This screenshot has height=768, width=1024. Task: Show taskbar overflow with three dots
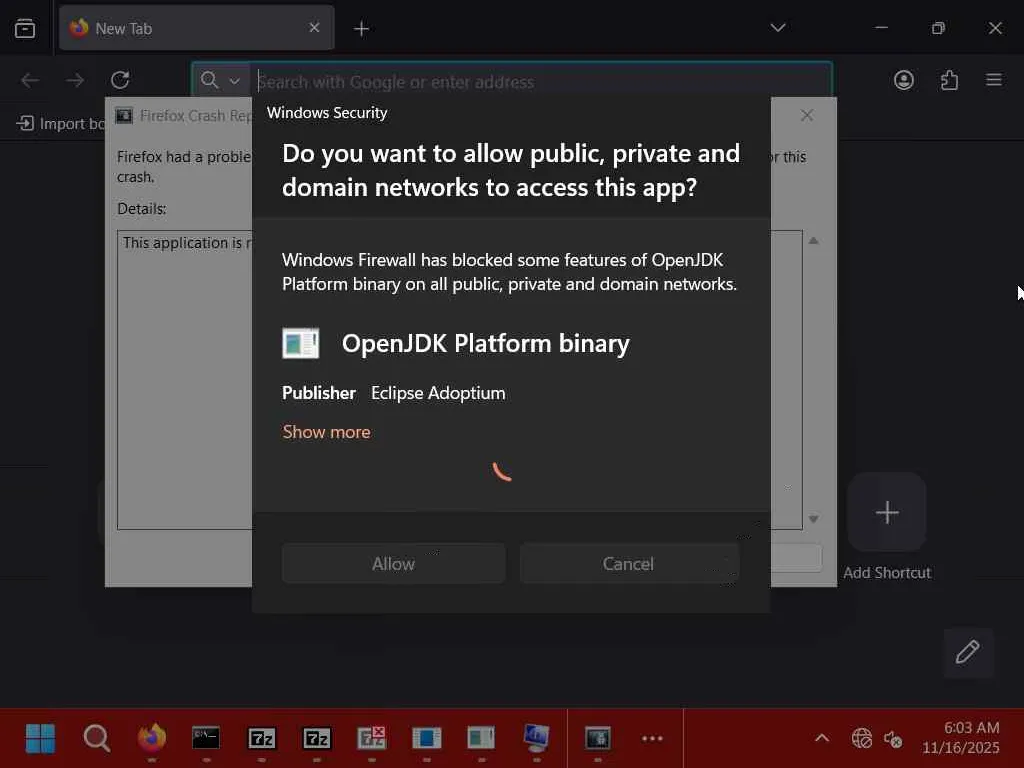coord(652,739)
